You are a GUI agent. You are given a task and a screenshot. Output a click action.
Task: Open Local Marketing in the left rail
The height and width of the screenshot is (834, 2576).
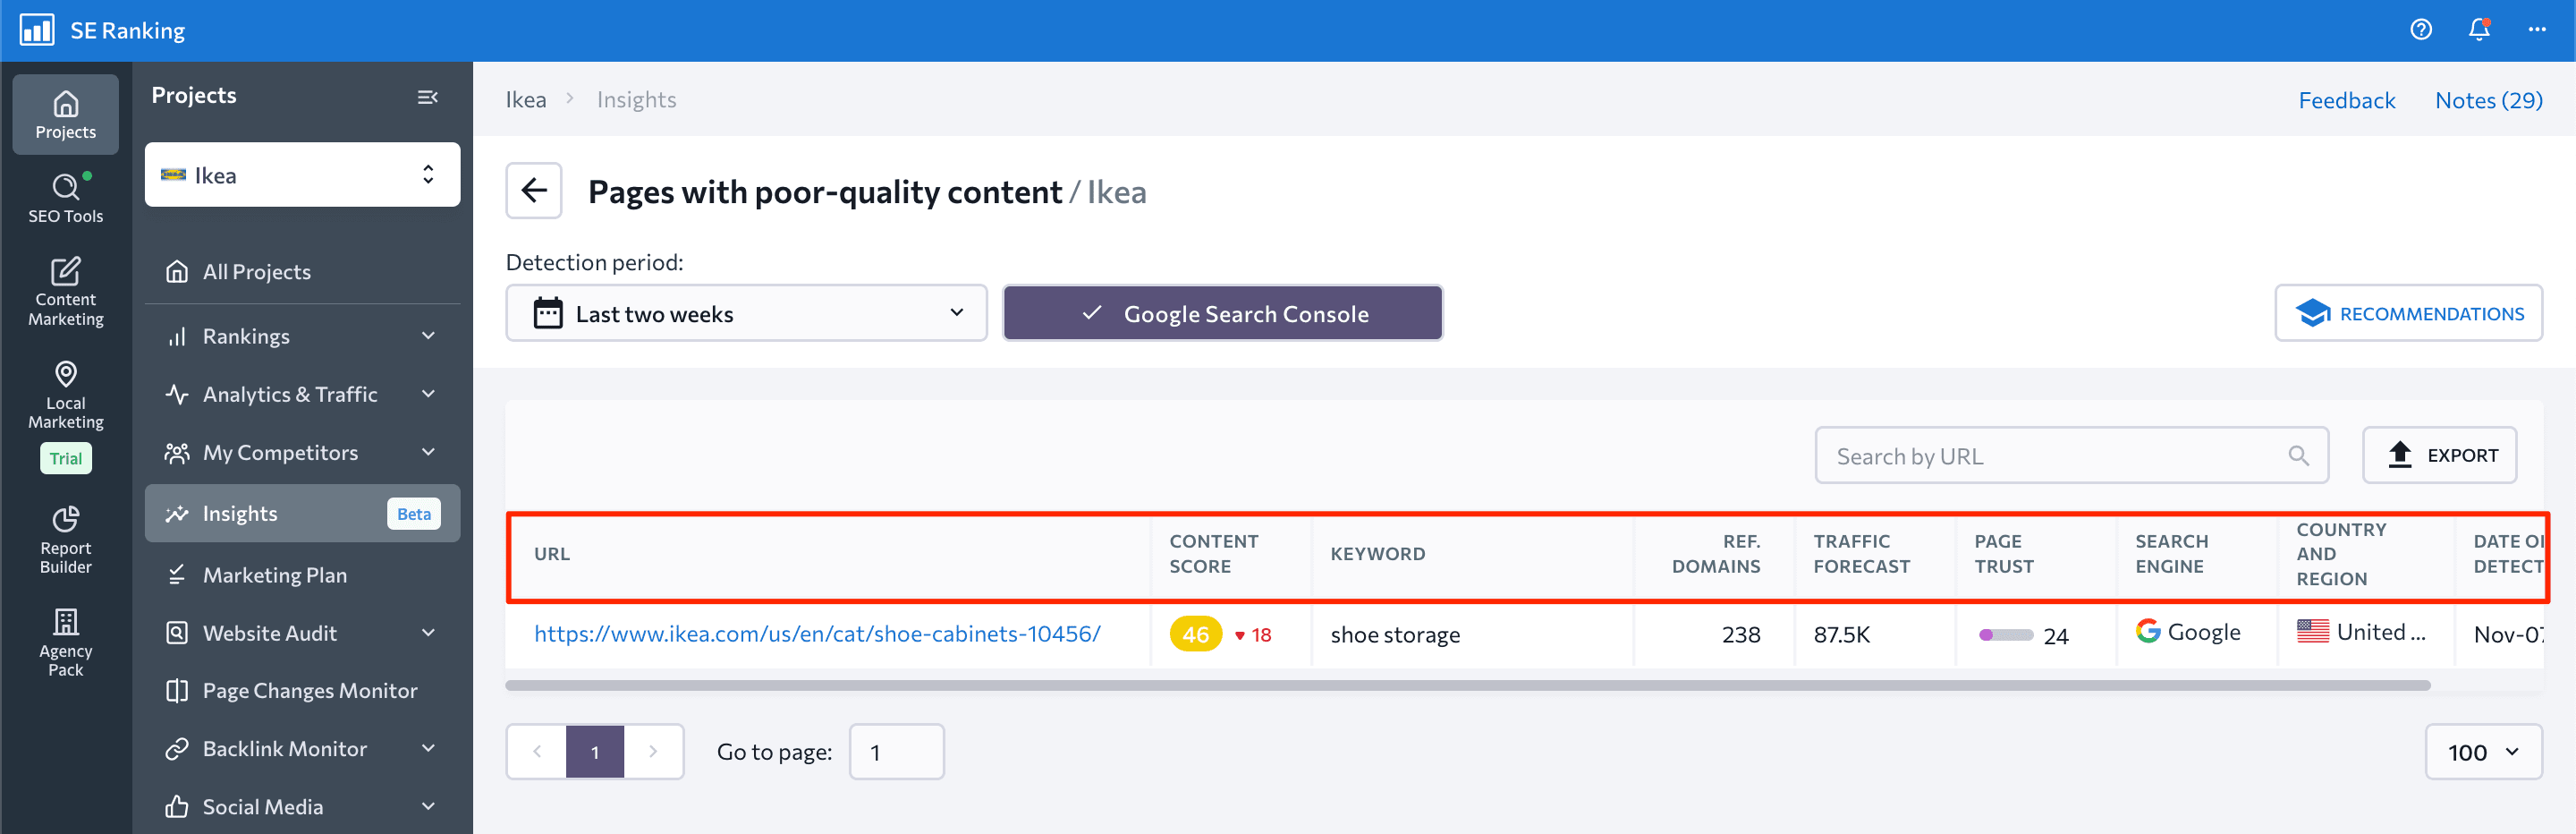[x=66, y=396]
